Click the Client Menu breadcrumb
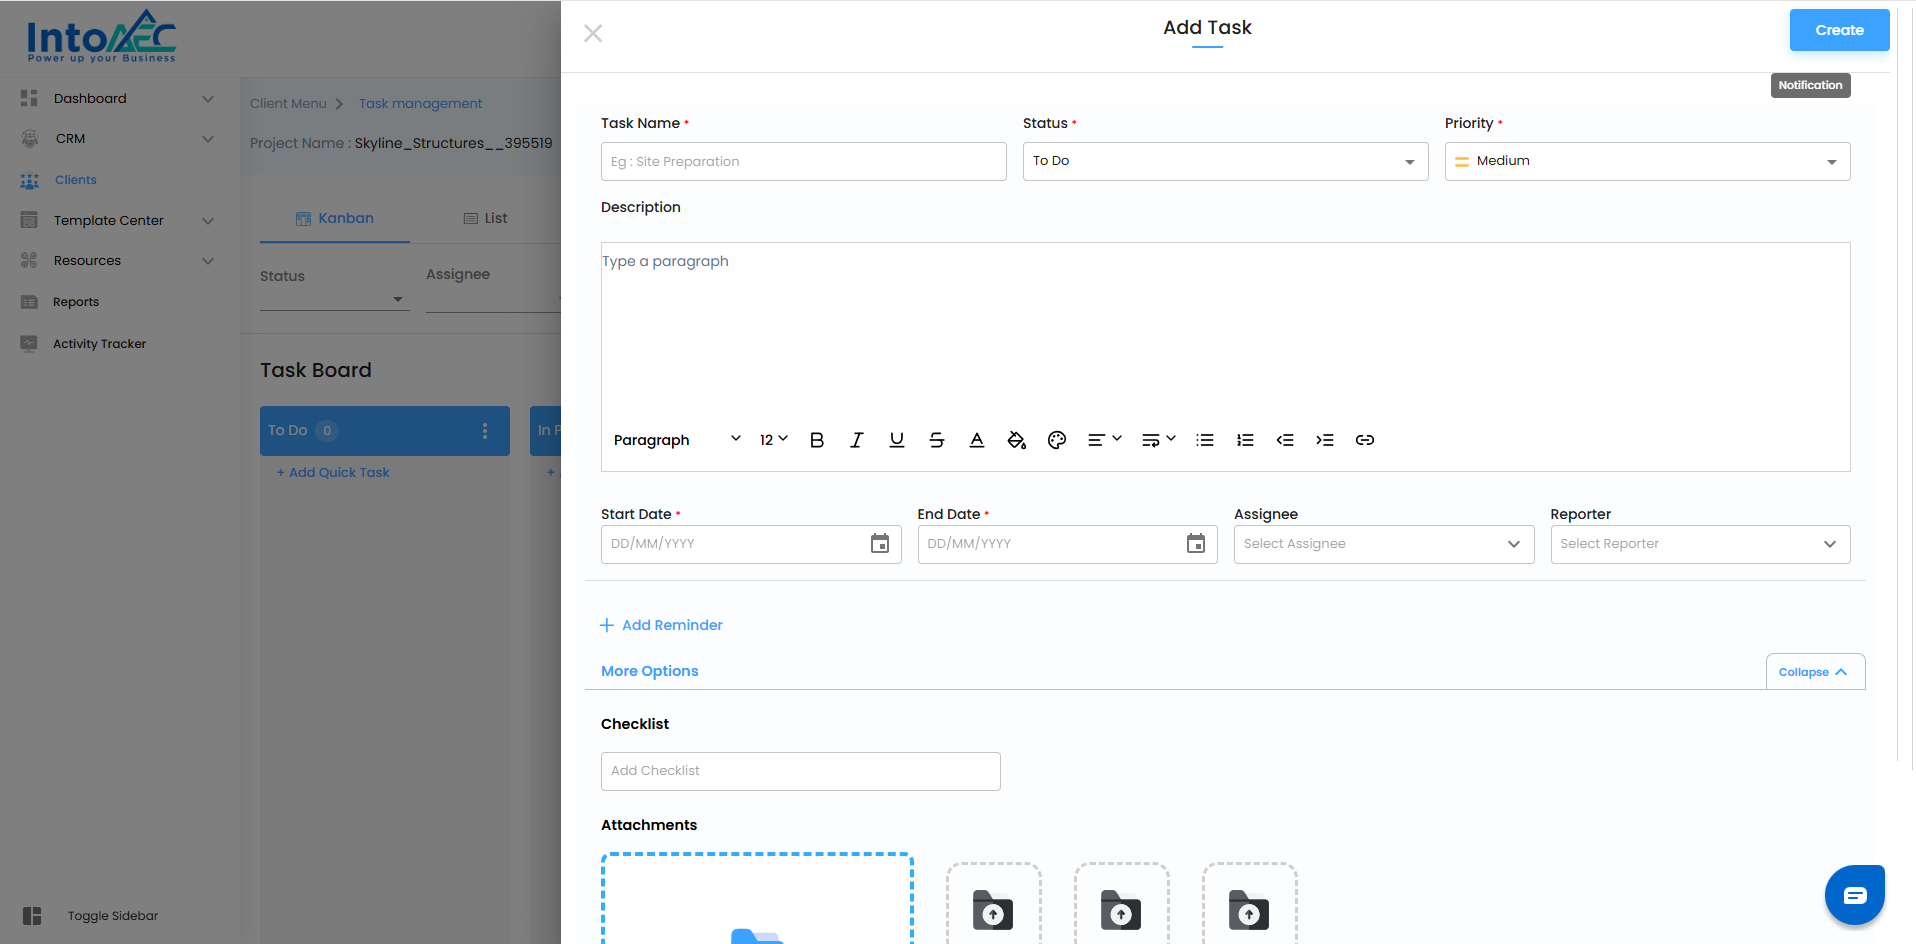The image size is (1916, 944). click(288, 103)
